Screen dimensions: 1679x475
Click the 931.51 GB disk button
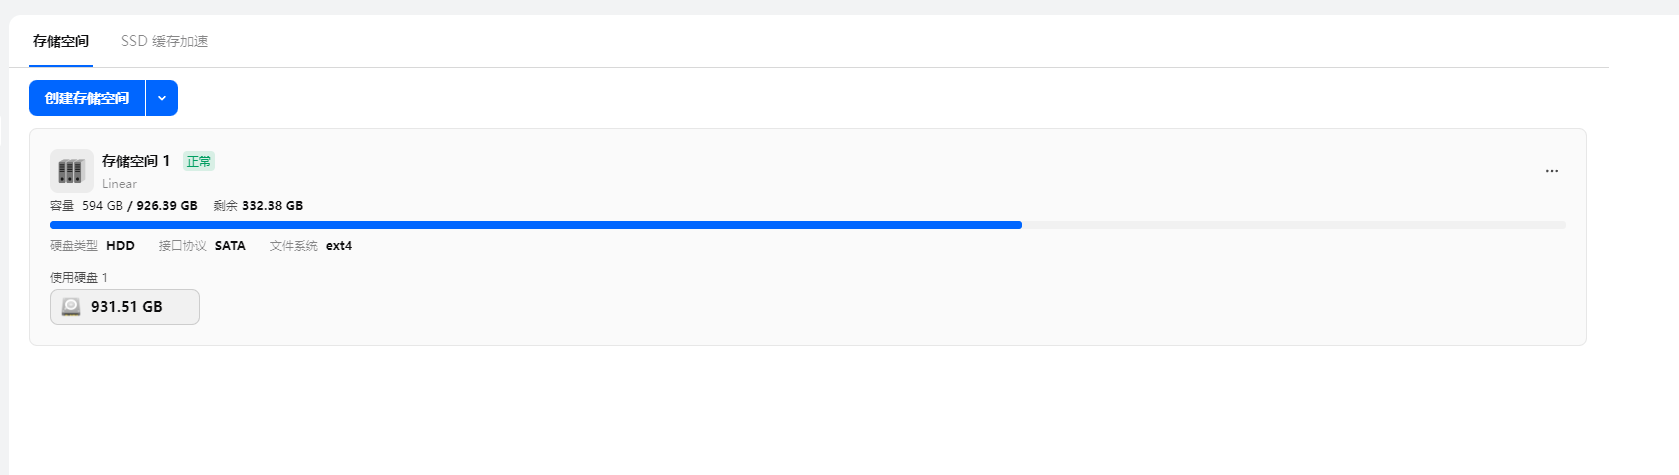coord(125,307)
